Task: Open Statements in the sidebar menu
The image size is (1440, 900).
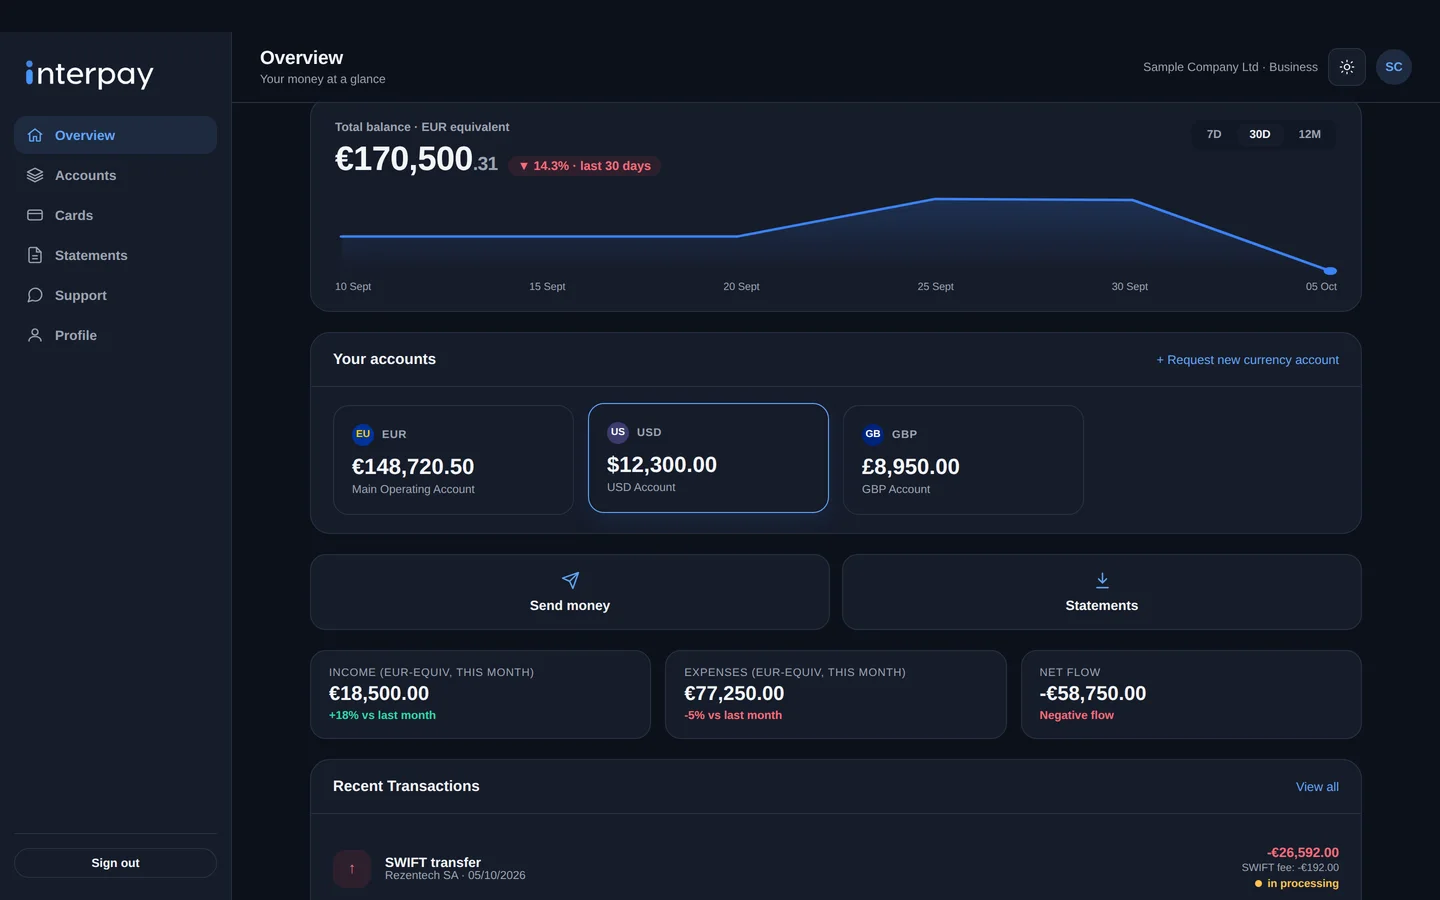Action: tap(115, 255)
